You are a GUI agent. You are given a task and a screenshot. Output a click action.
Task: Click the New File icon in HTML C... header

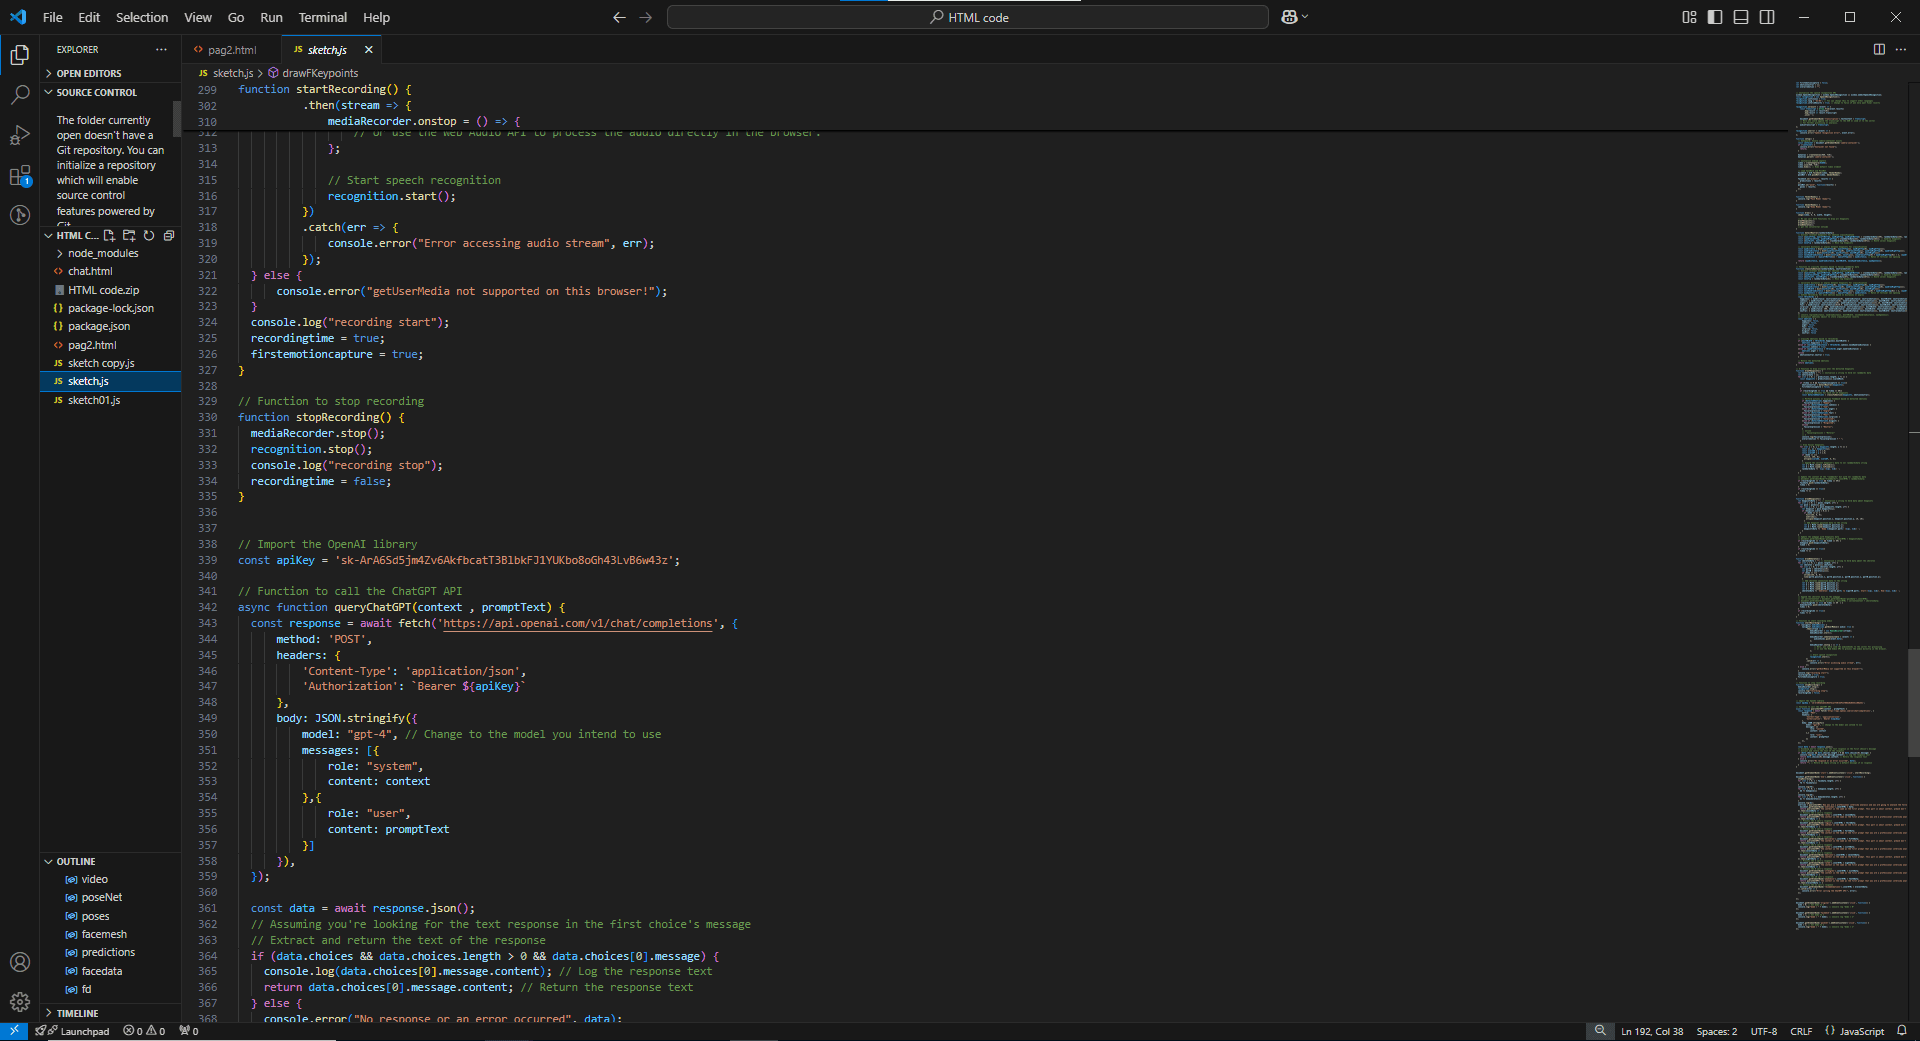point(109,236)
